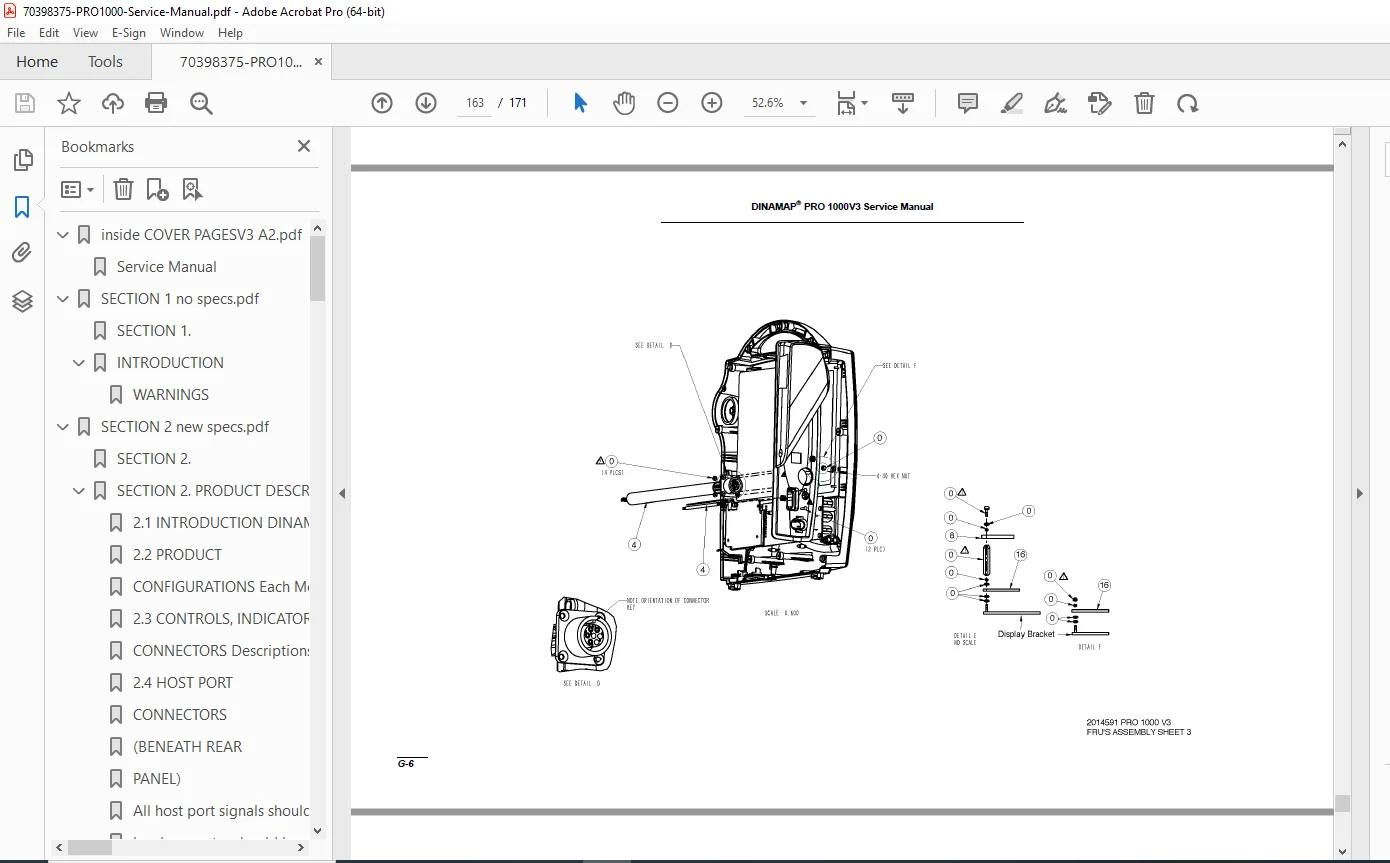
Task: Expand right tools pane arrow
Action: coord(1360,493)
